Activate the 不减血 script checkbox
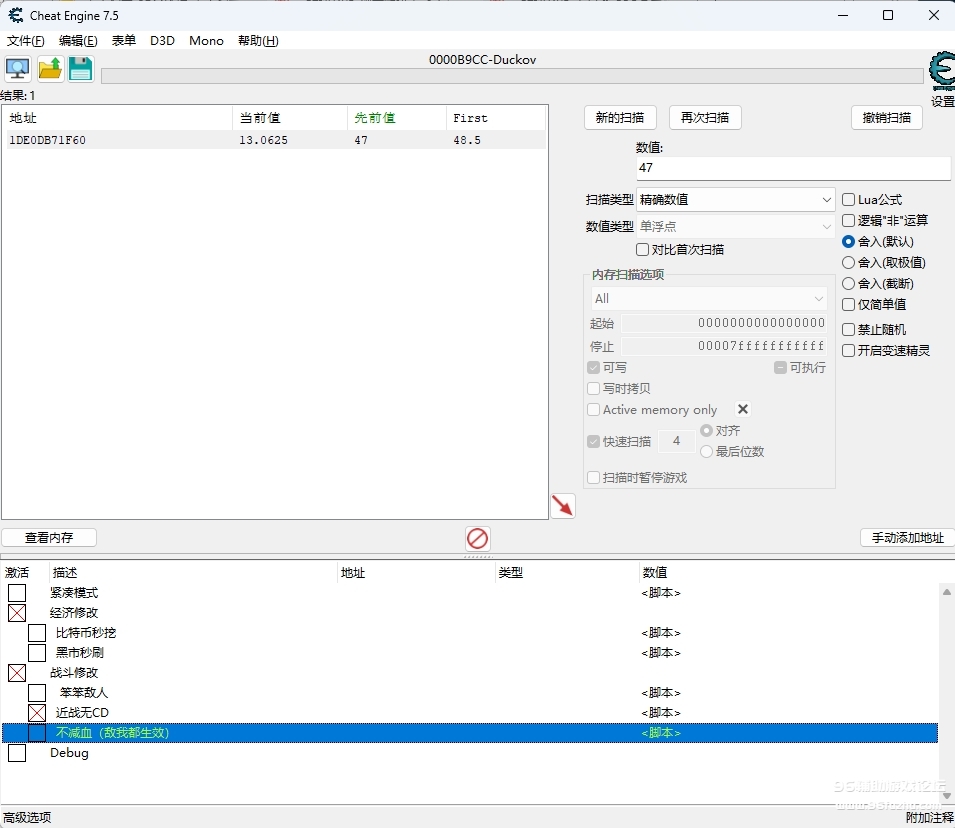 tap(37, 733)
